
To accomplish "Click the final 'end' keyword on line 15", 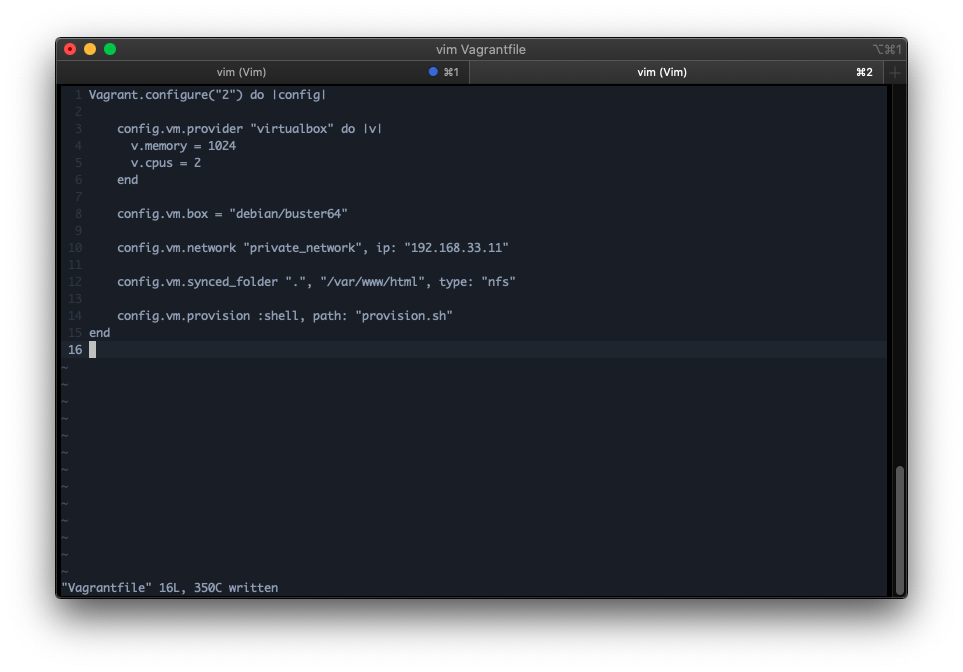I will pos(100,333).
